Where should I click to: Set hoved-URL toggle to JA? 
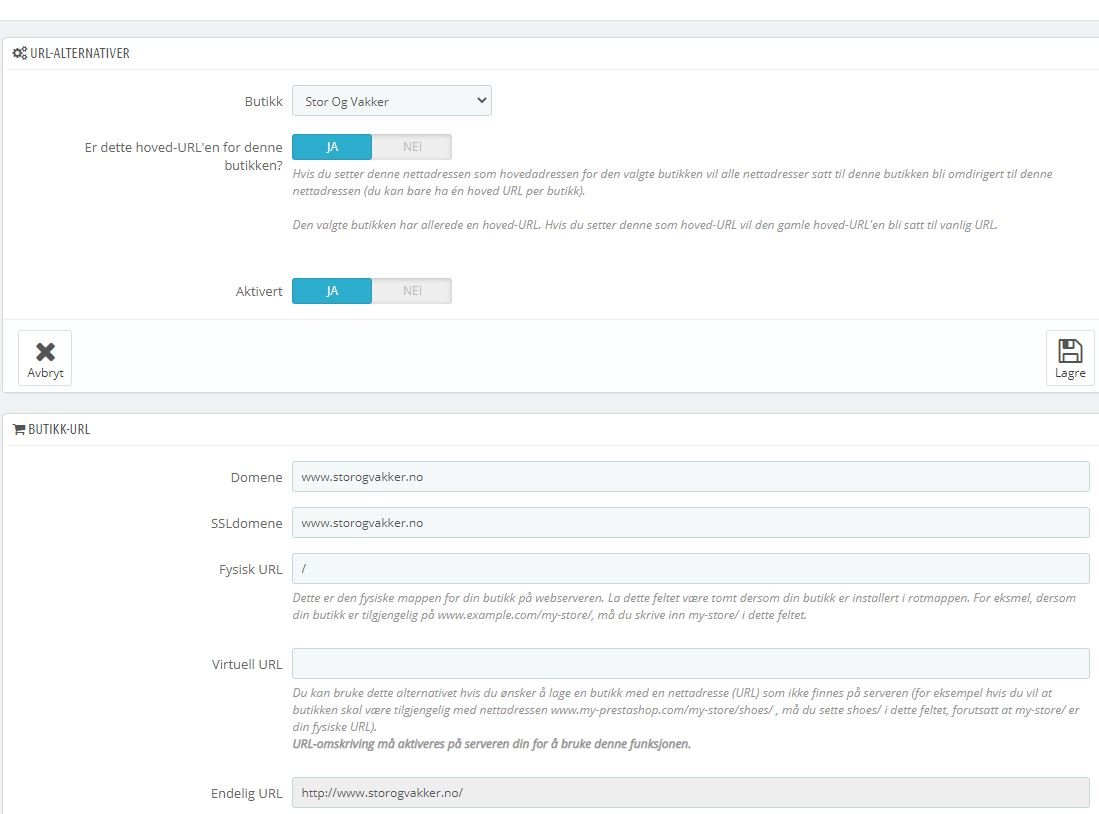332,147
